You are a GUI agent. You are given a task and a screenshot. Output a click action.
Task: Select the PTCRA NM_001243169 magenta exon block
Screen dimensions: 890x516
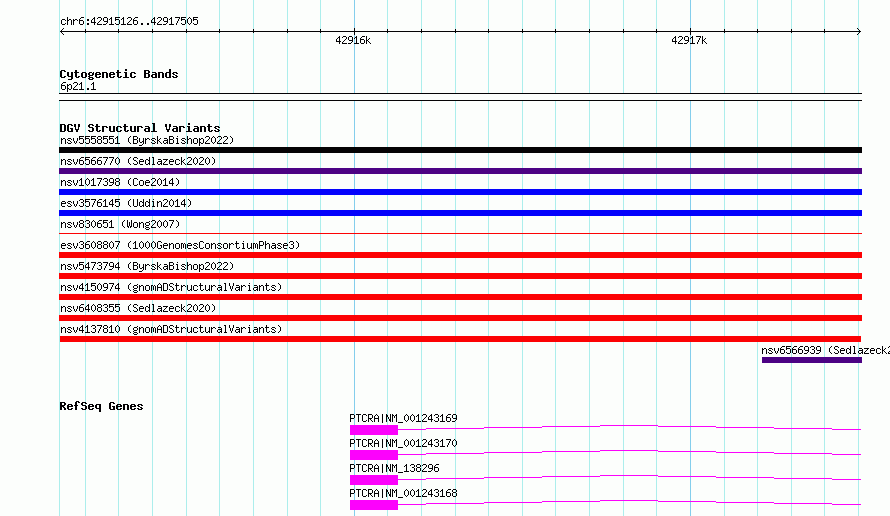(x=373, y=430)
